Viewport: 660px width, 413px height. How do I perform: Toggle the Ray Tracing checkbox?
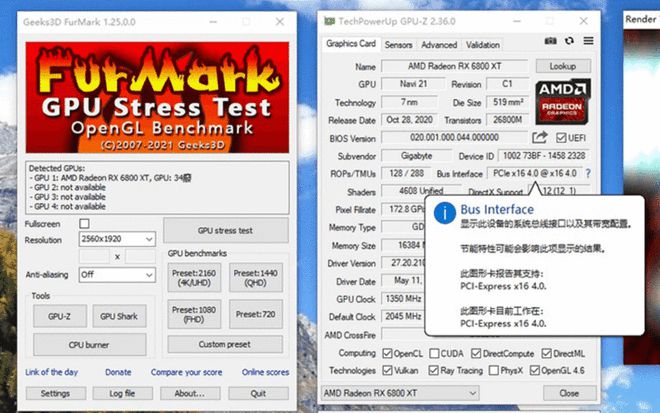434,370
